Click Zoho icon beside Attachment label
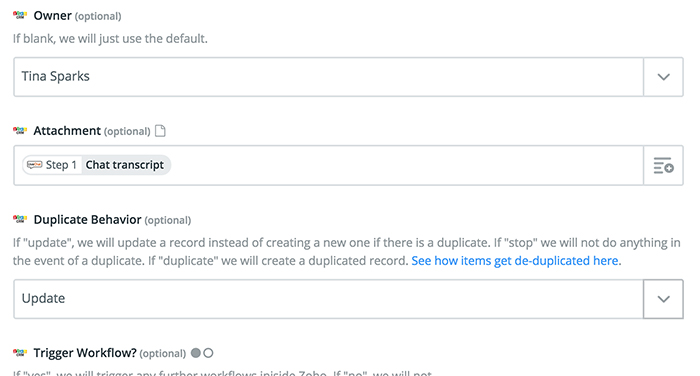Image resolution: width=700 pixels, height=376 pixels. click(x=20, y=131)
